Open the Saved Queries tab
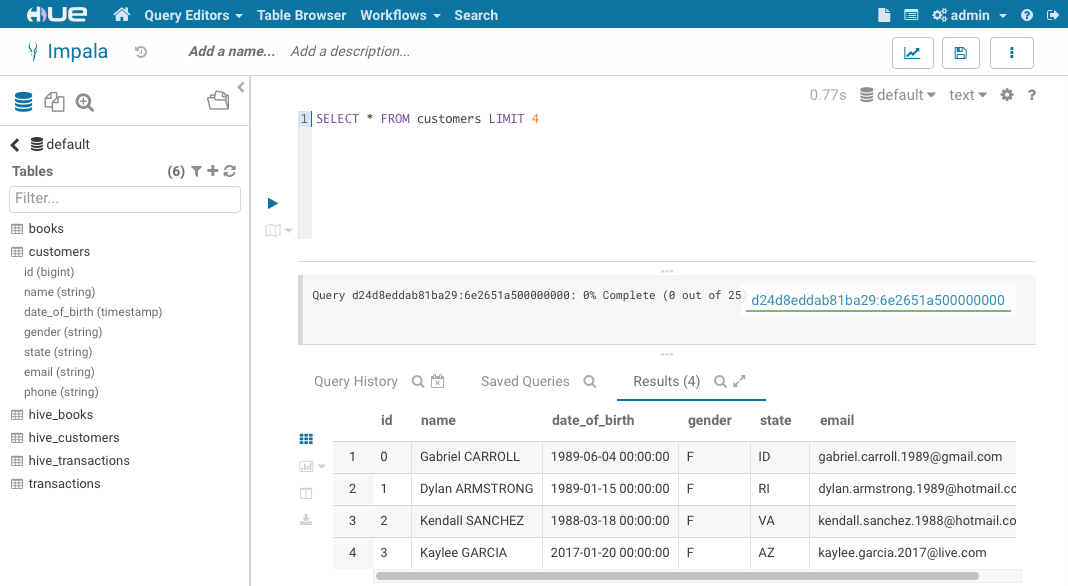The height and width of the screenshot is (586, 1068). point(525,382)
